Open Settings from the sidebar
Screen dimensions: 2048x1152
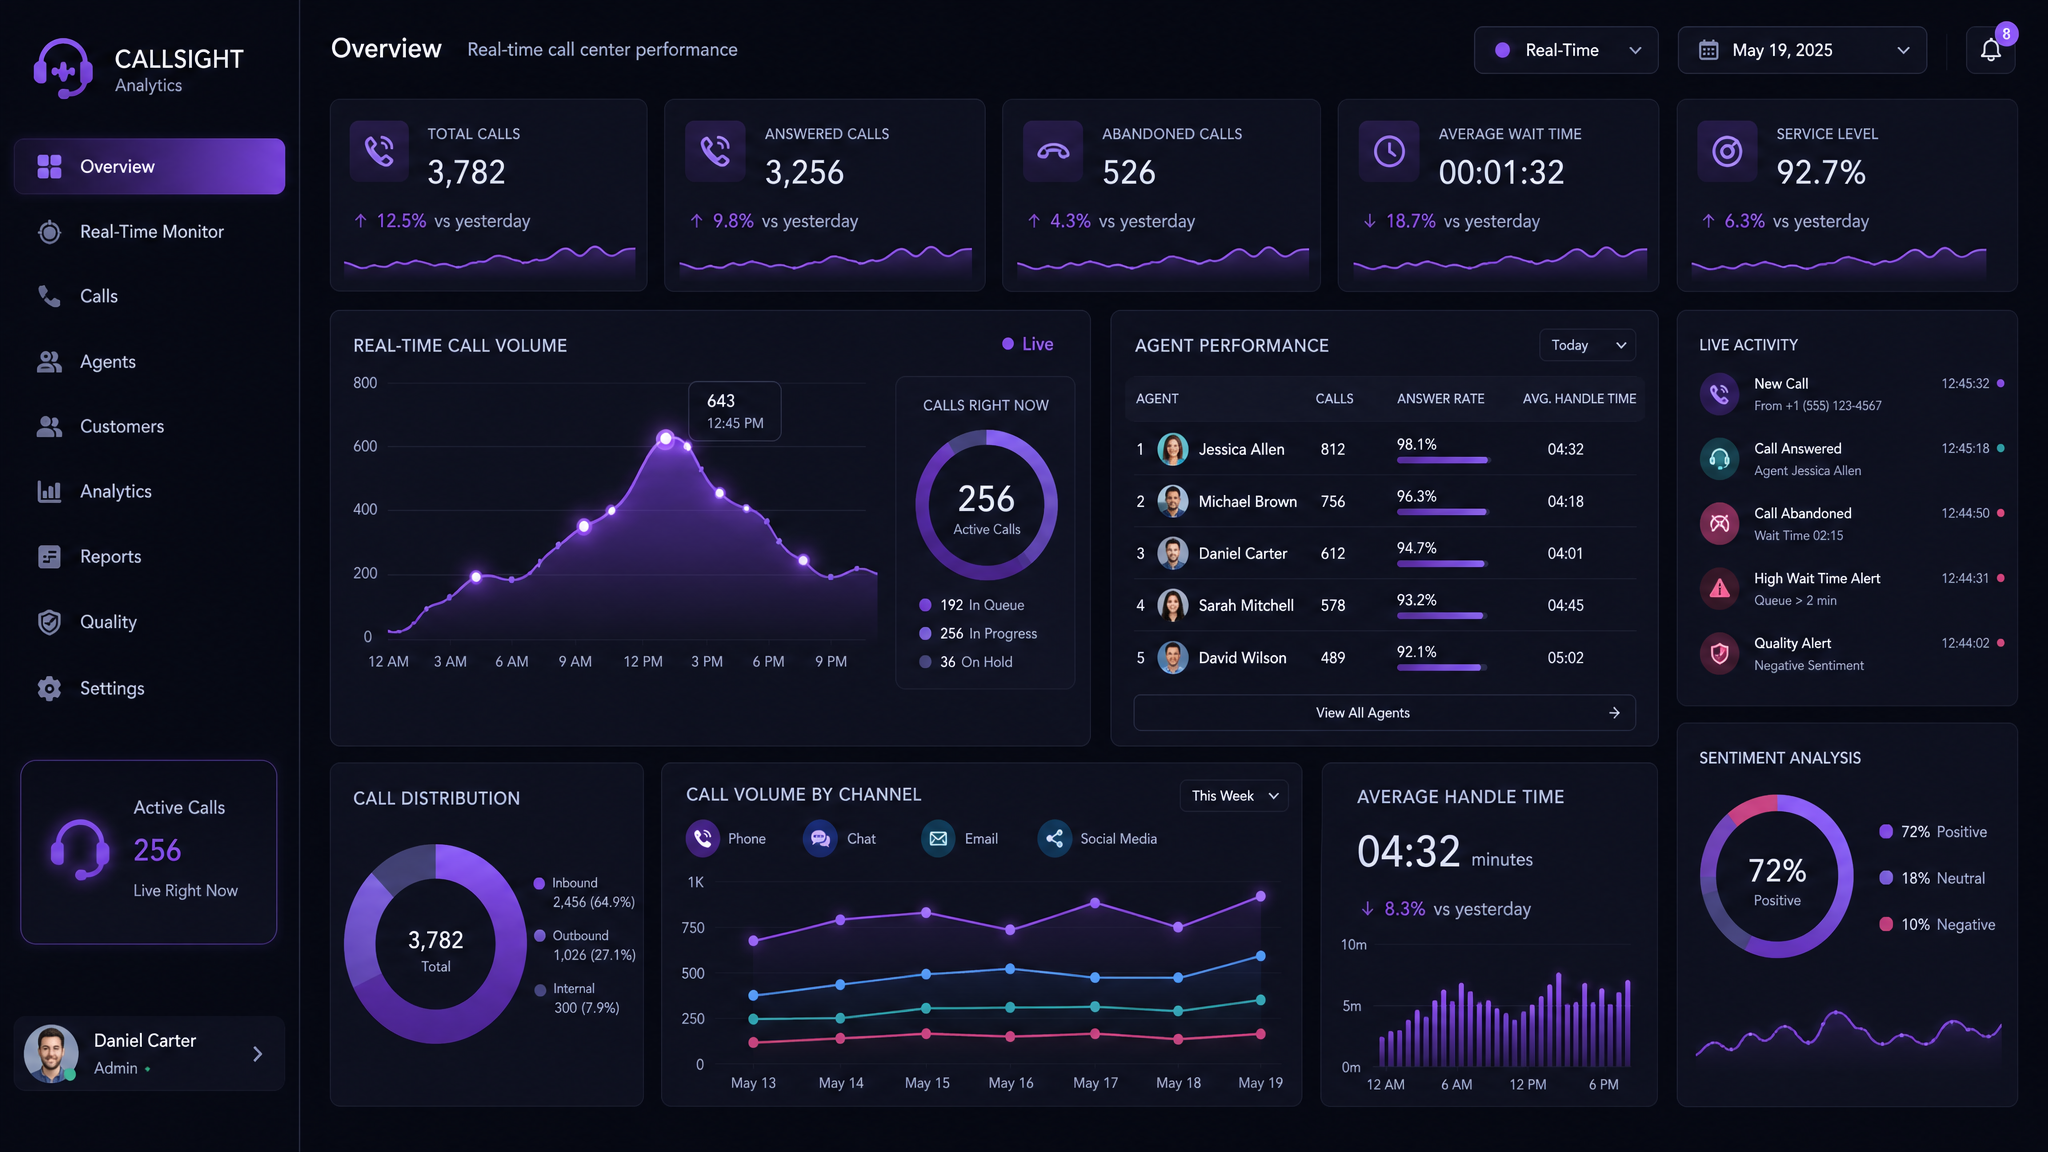point(149,688)
